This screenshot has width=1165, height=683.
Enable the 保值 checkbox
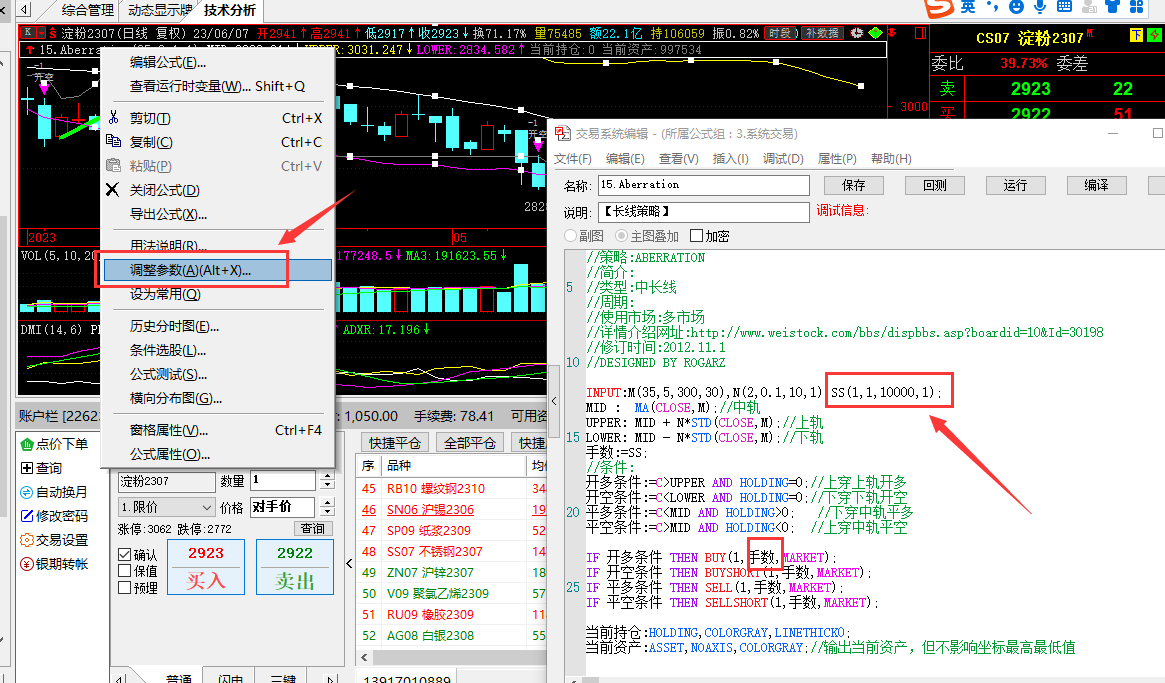[x=125, y=571]
